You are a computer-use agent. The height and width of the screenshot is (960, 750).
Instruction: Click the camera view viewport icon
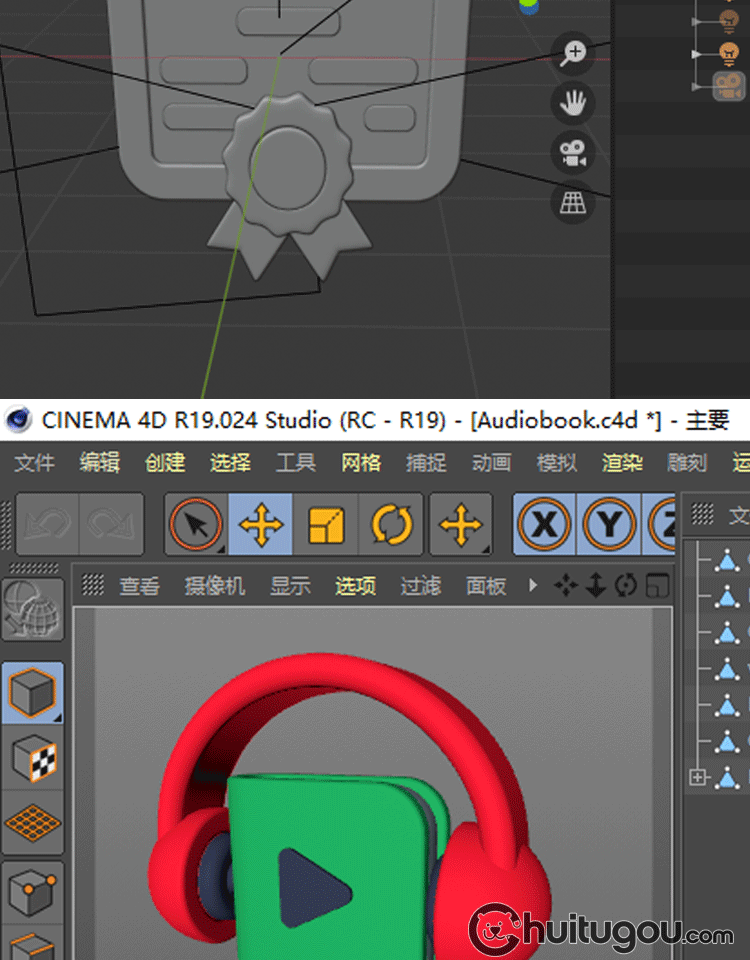572,152
